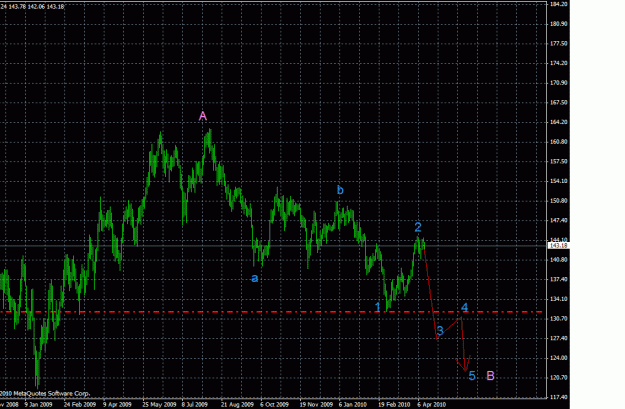
Task: Select the blue wave label 5
Action: 472,376
